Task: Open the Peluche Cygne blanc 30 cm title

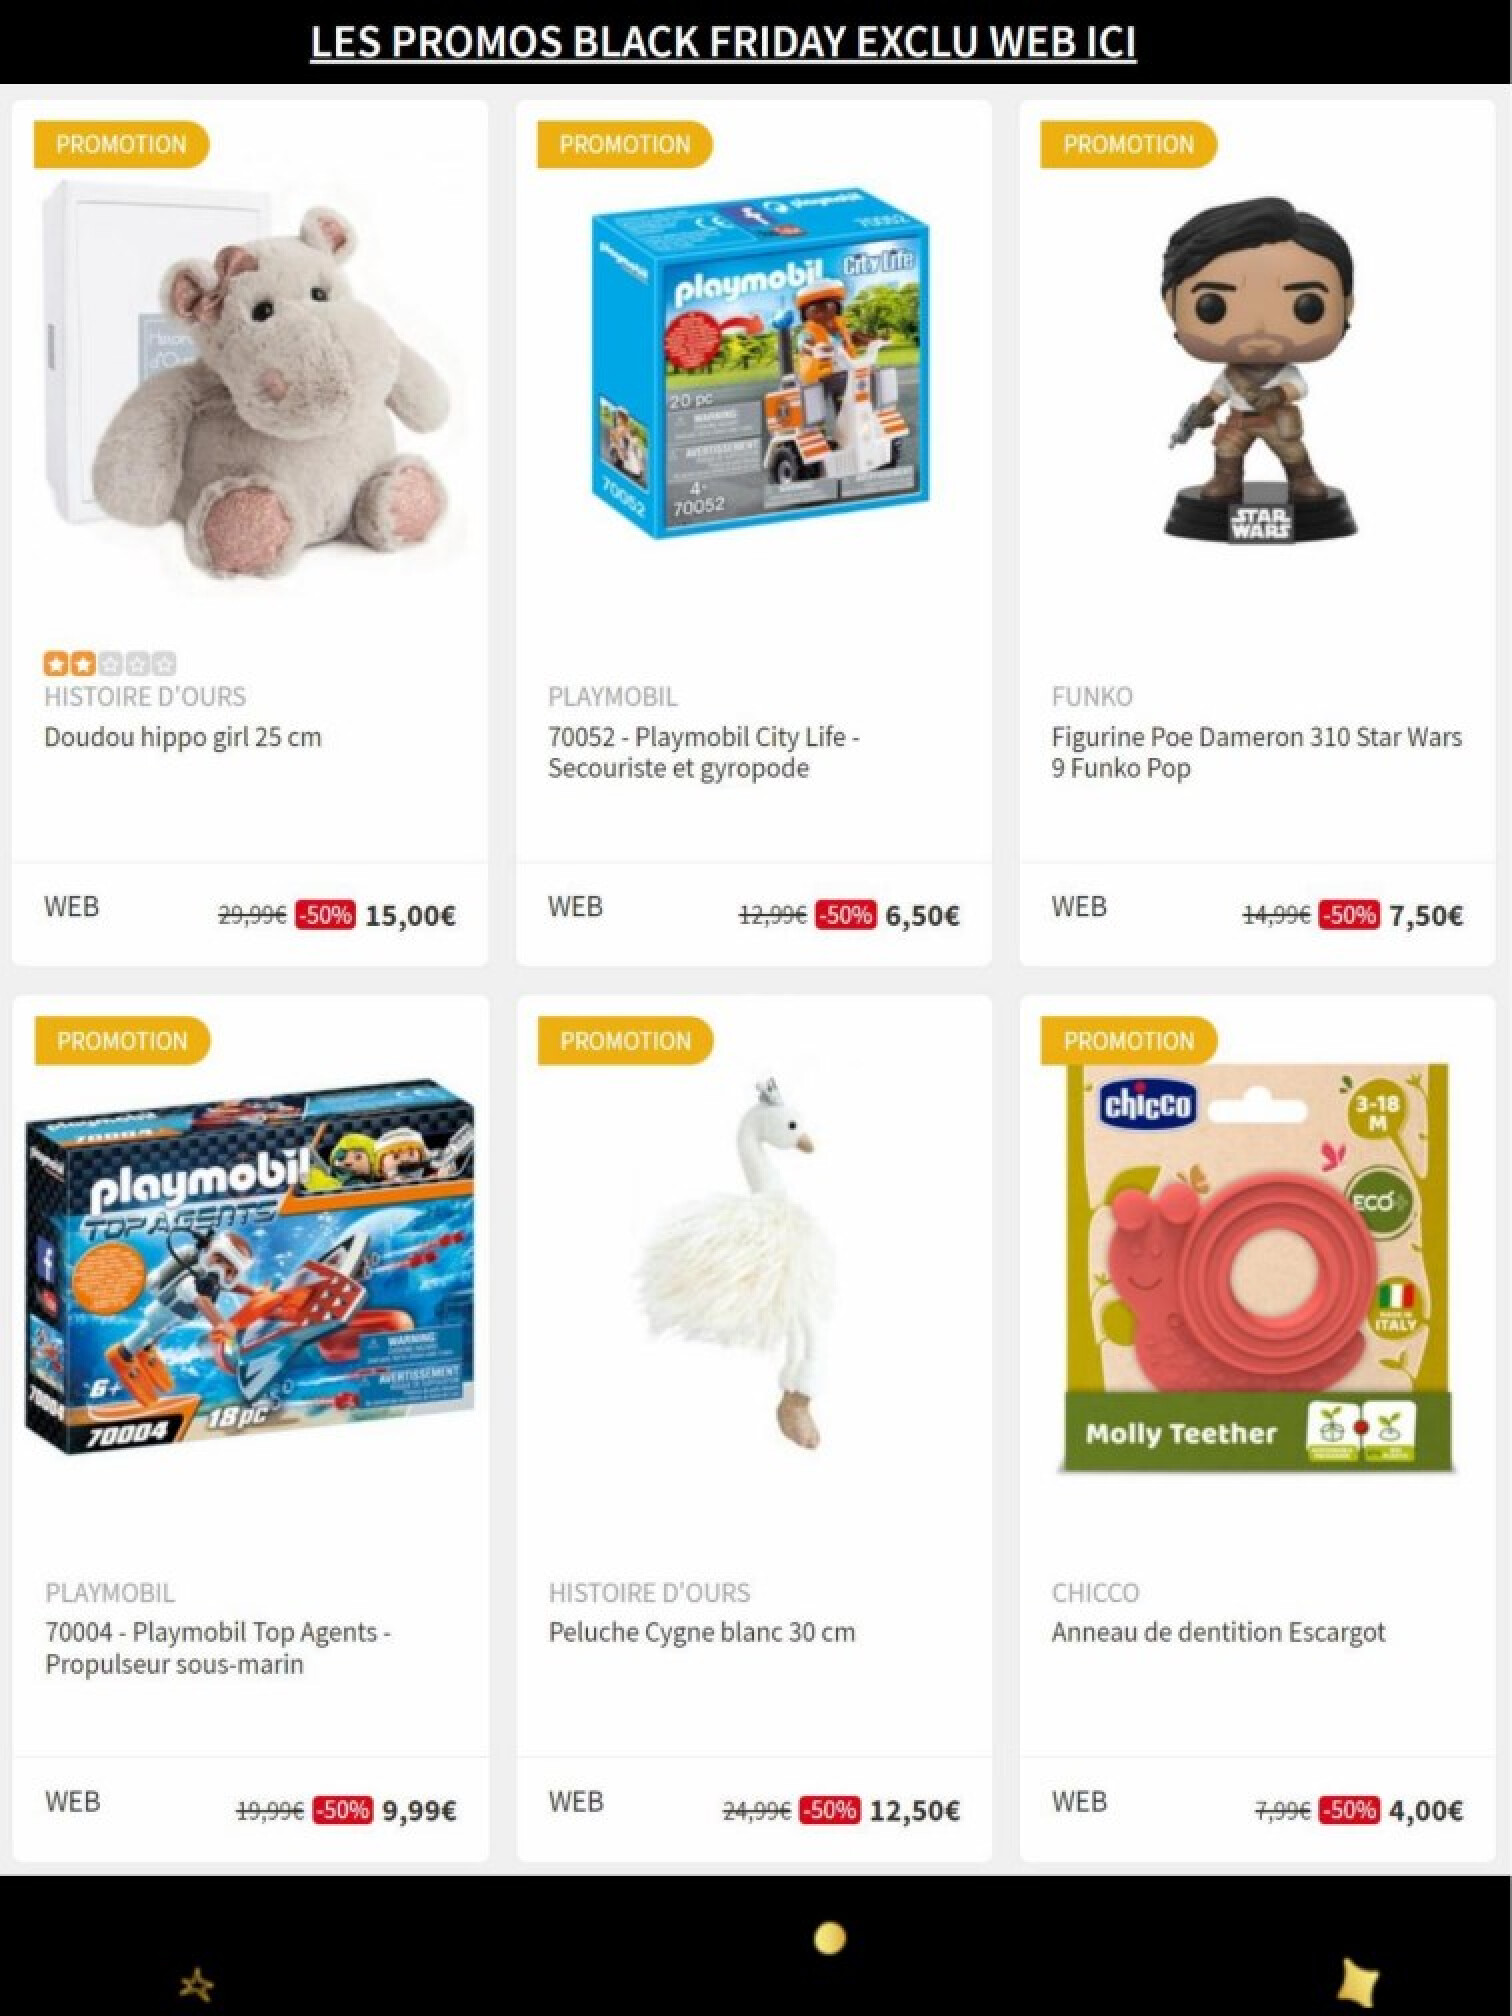Action: (702, 1633)
